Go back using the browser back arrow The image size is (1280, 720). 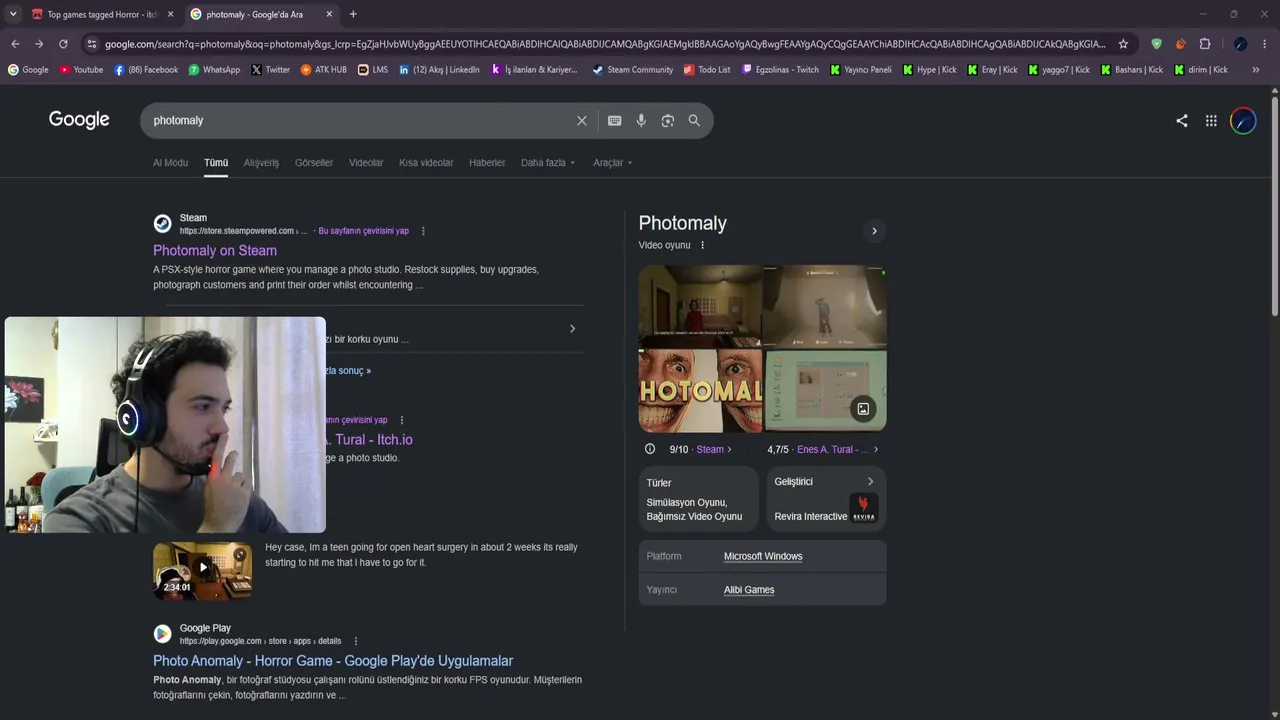(x=15, y=44)
